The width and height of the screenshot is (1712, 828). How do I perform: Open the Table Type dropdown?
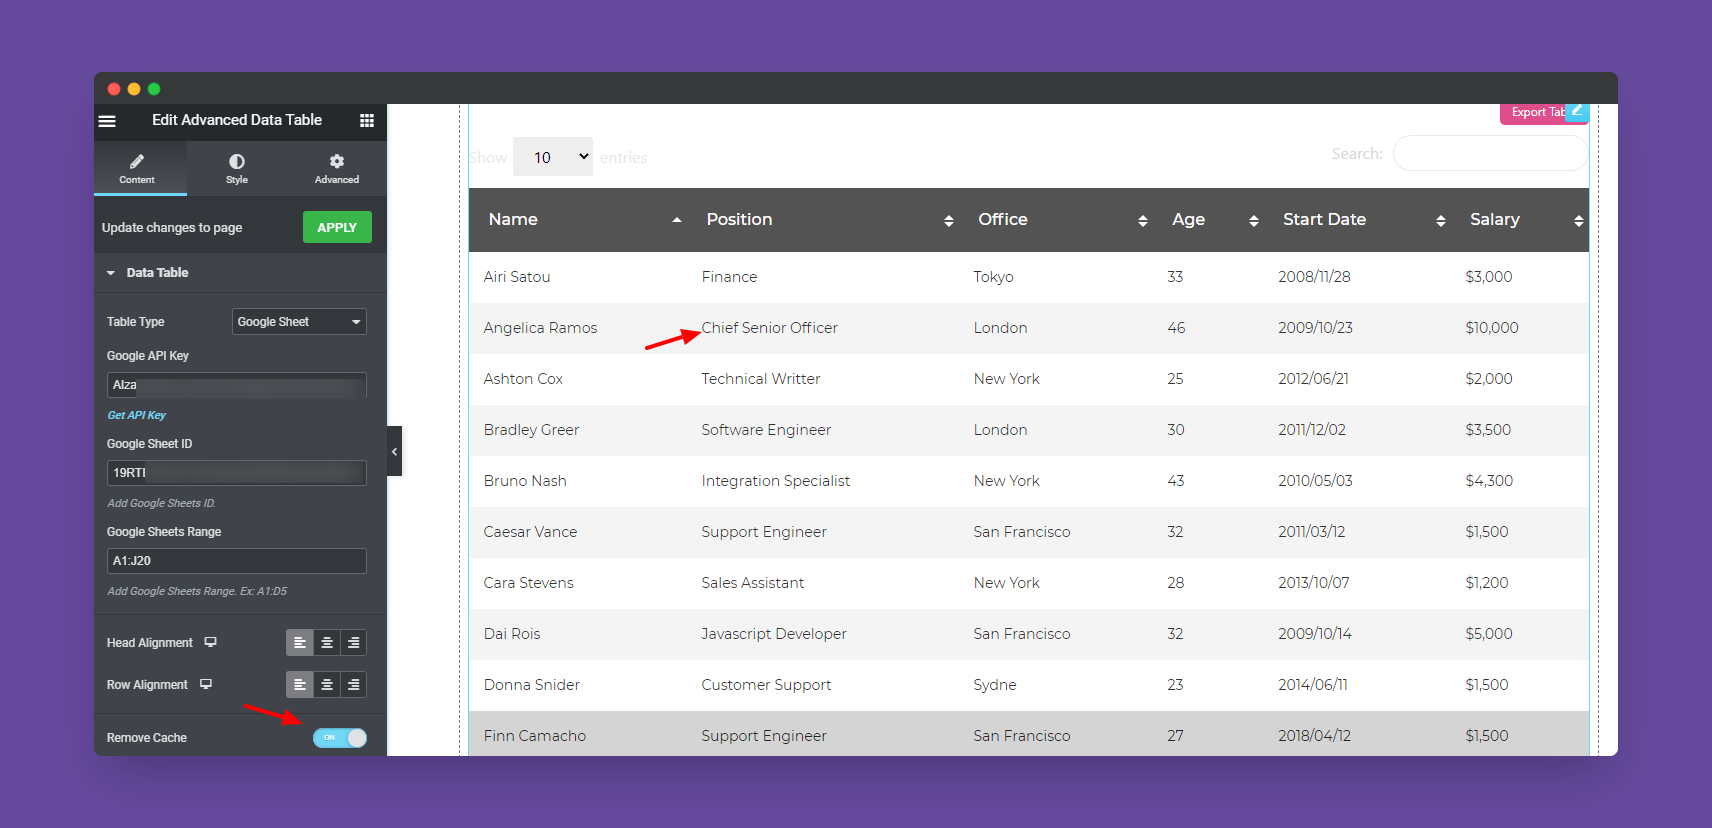click(x=299, y=322)
